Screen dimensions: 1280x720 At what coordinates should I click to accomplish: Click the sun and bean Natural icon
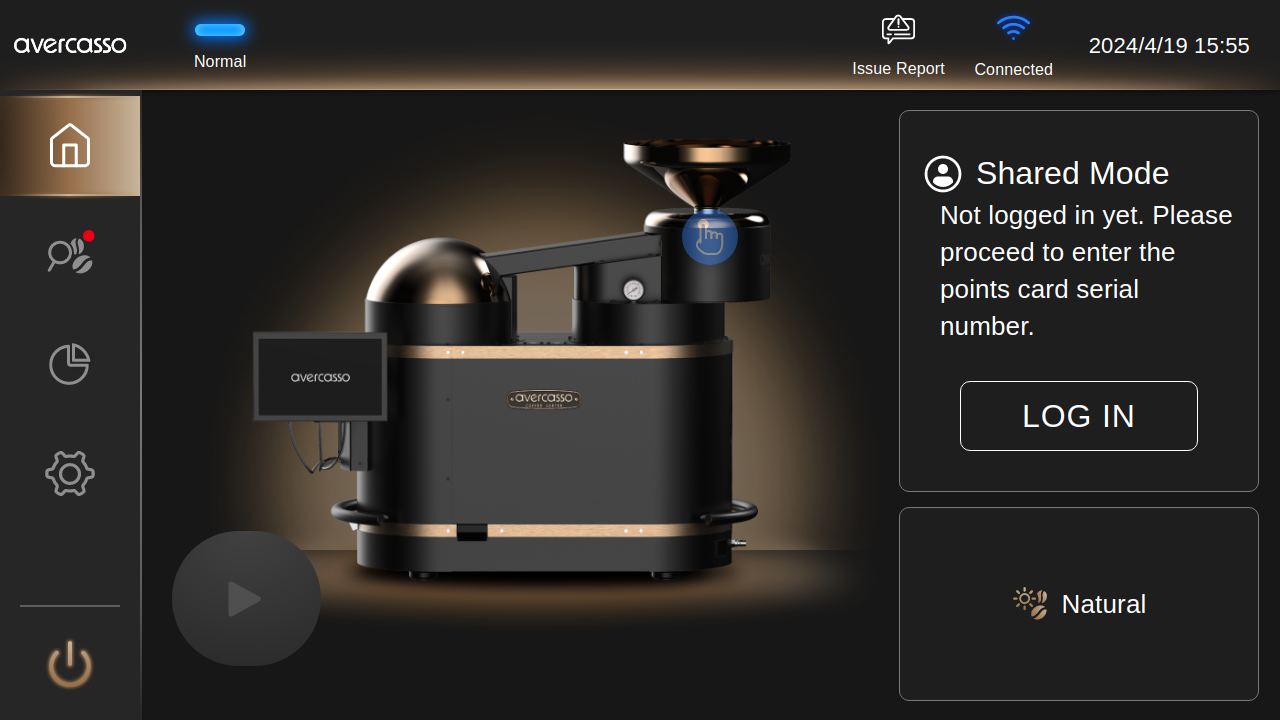point(1030,603)
